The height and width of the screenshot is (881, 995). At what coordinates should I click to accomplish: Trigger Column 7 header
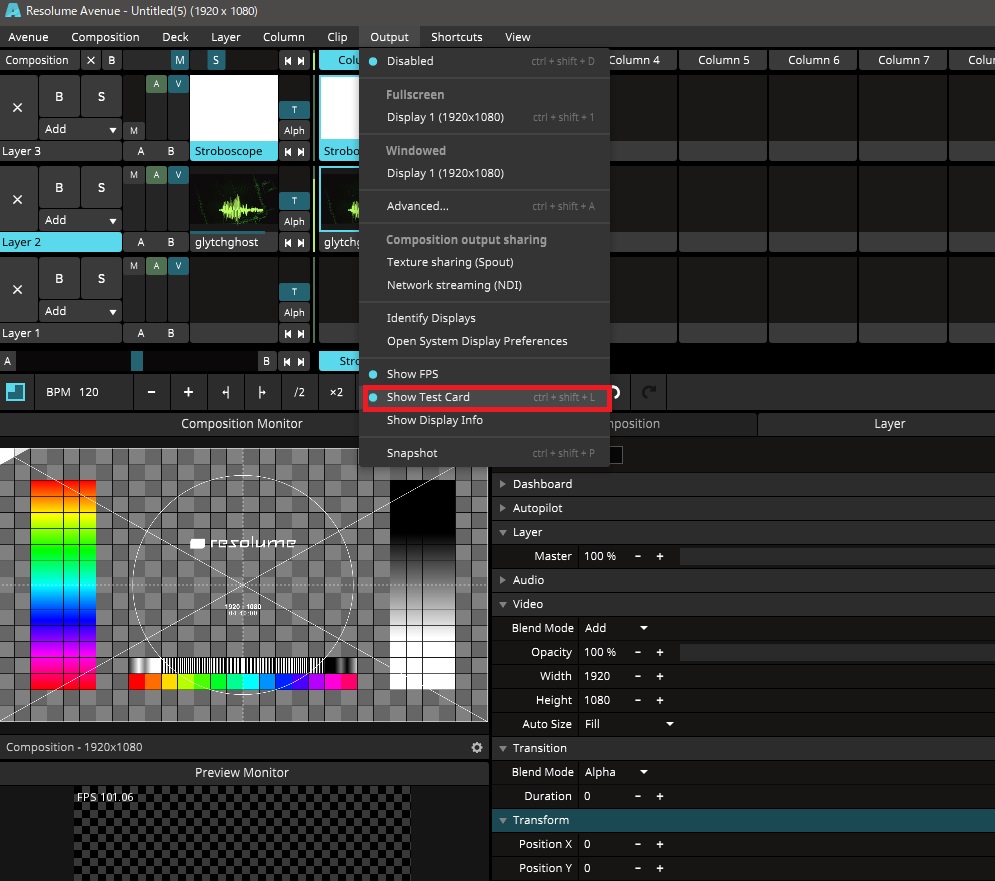coord(904,60)
